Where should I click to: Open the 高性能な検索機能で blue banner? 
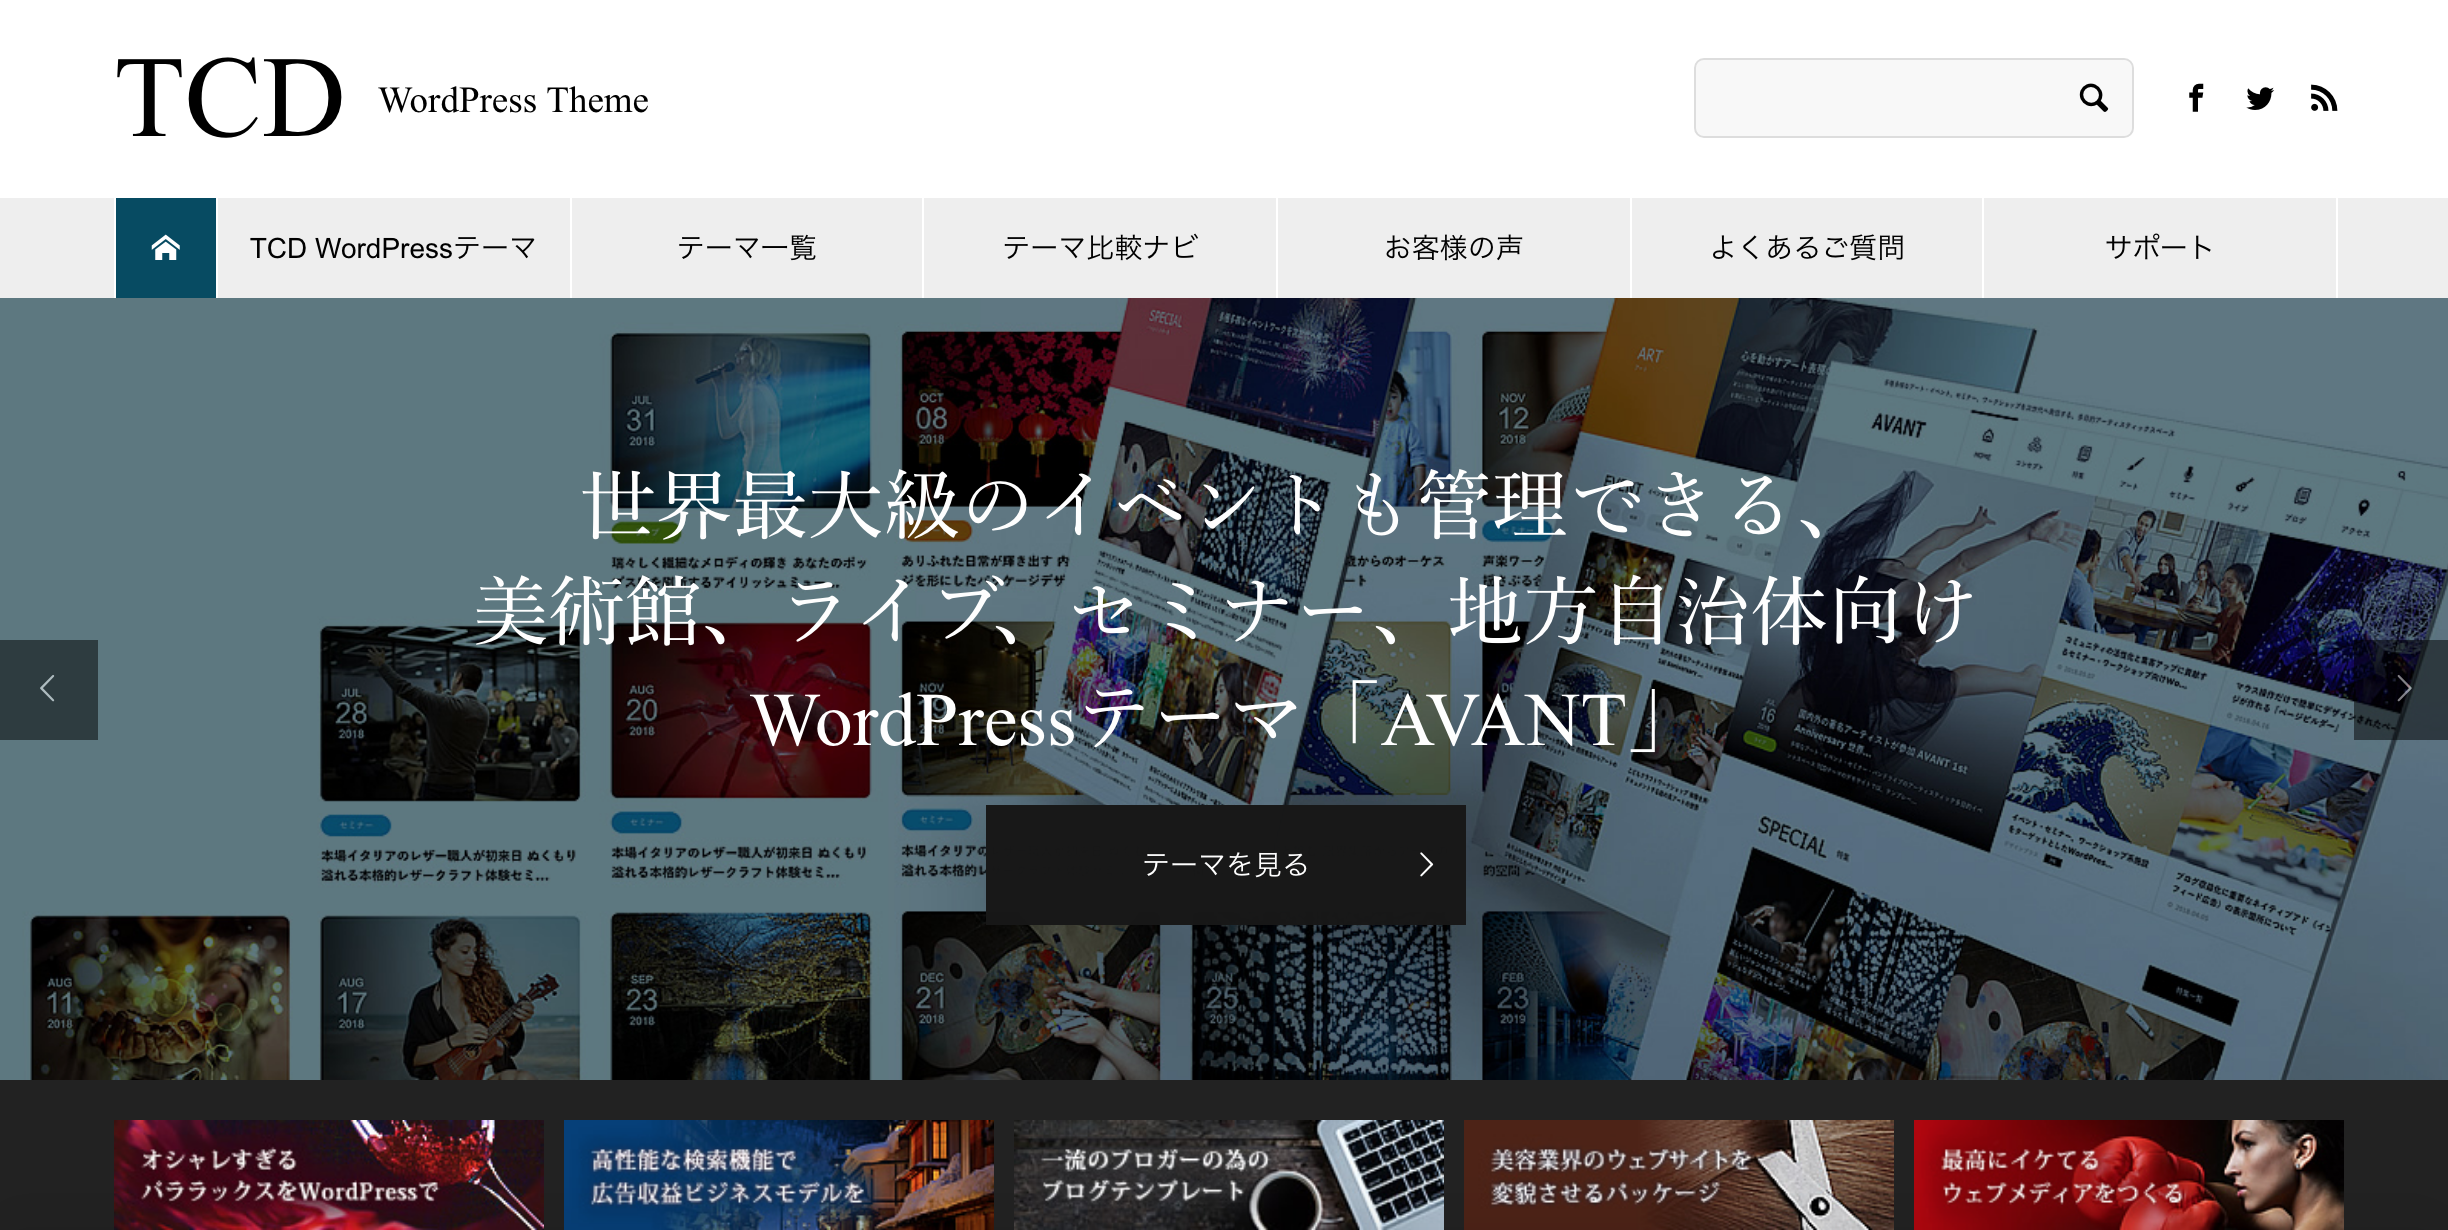778,1175
